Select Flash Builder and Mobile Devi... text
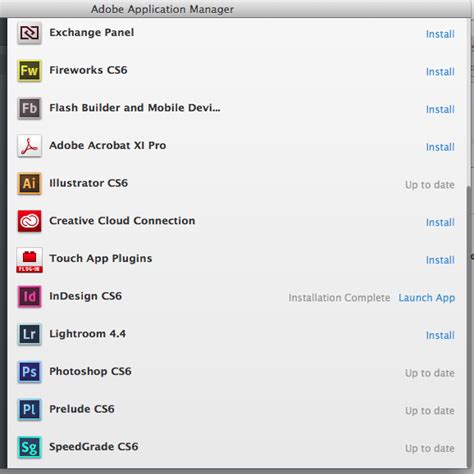Viewport: 474px width, 474px height. click(x=135, y=108)
